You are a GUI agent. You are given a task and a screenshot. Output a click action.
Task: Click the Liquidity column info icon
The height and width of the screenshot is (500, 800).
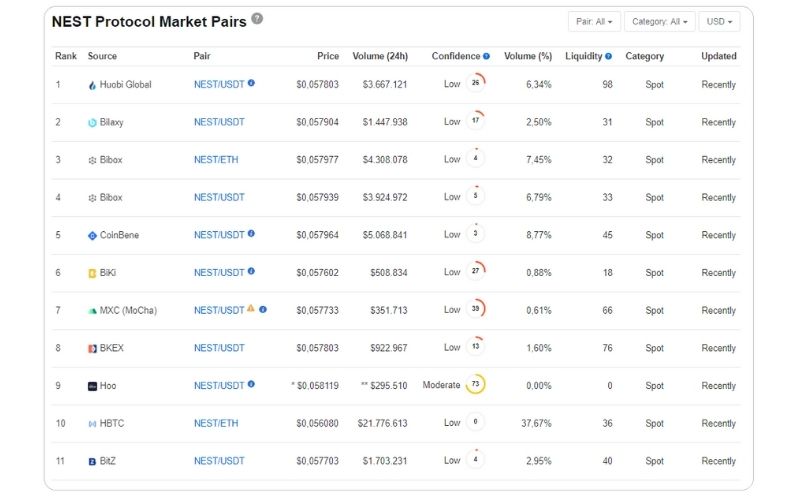coord(608,56)
